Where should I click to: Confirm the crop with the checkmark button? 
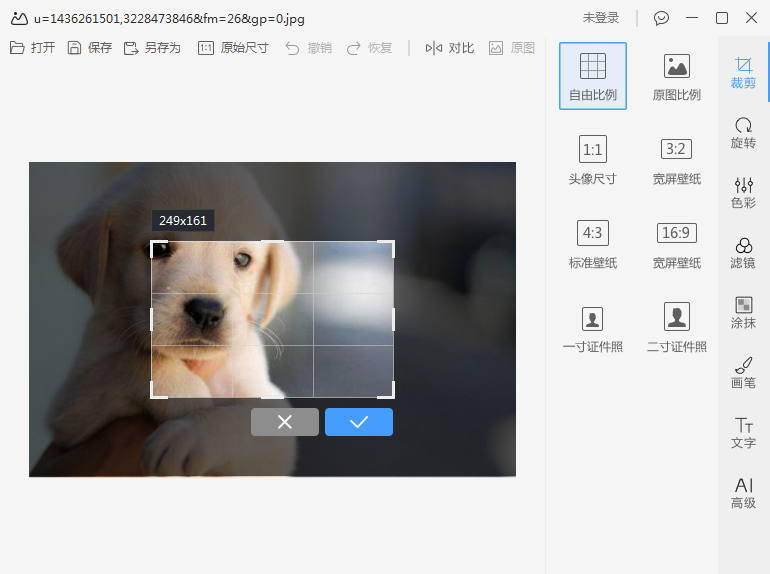pyautogui.click(x=359, y=422)
